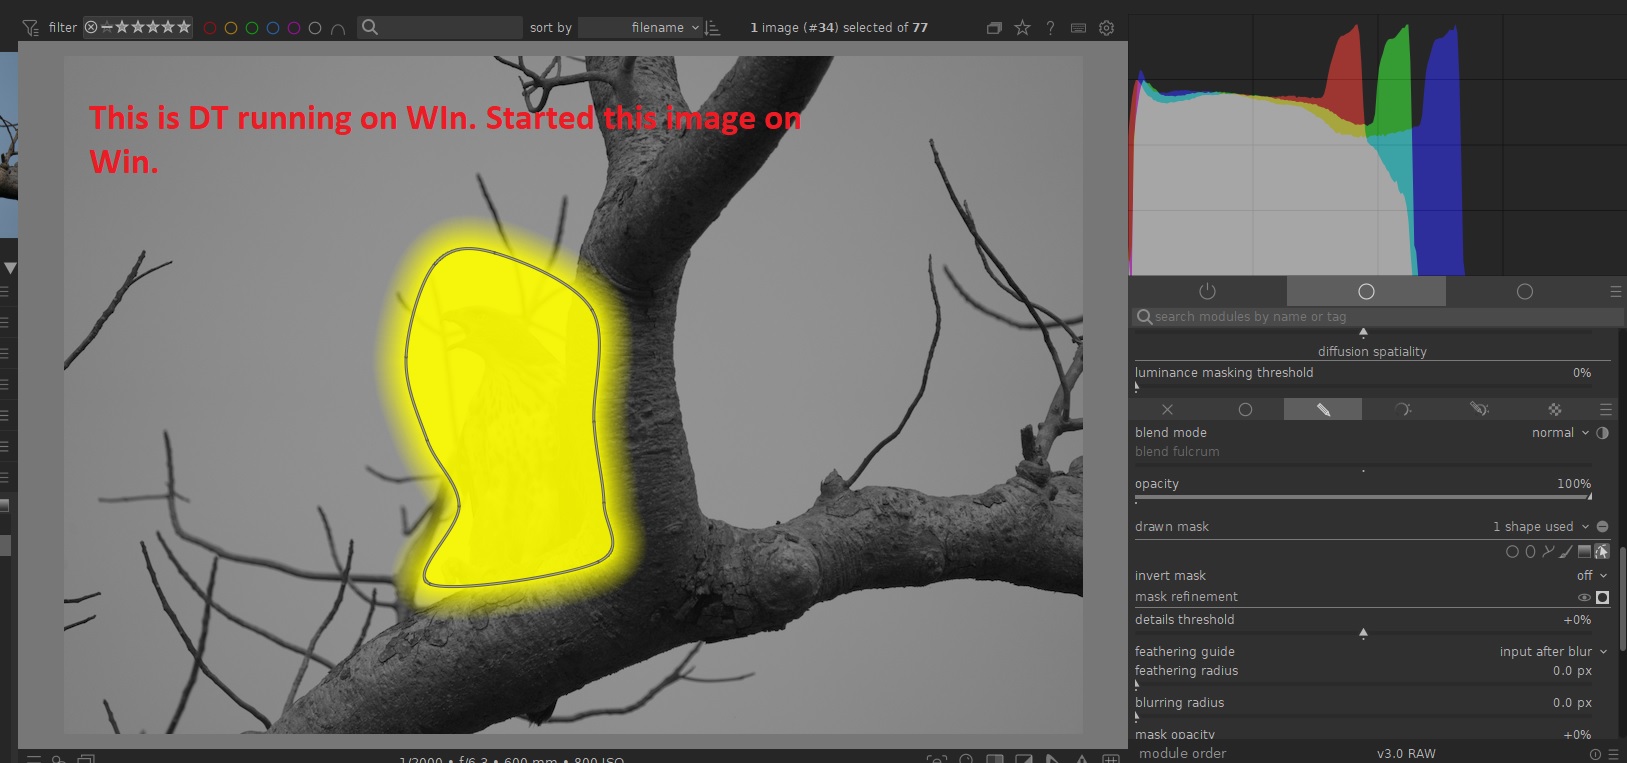Select the drawn mask pencil tab
1627x763 pixels.
pos(1322,410)
